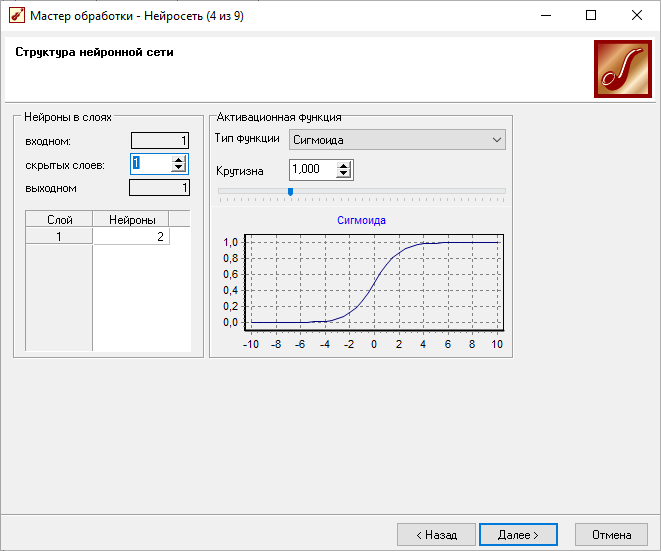Click the скрытых слоев input field
Screen dimensions: 661x551
click(x=151, y=164)
